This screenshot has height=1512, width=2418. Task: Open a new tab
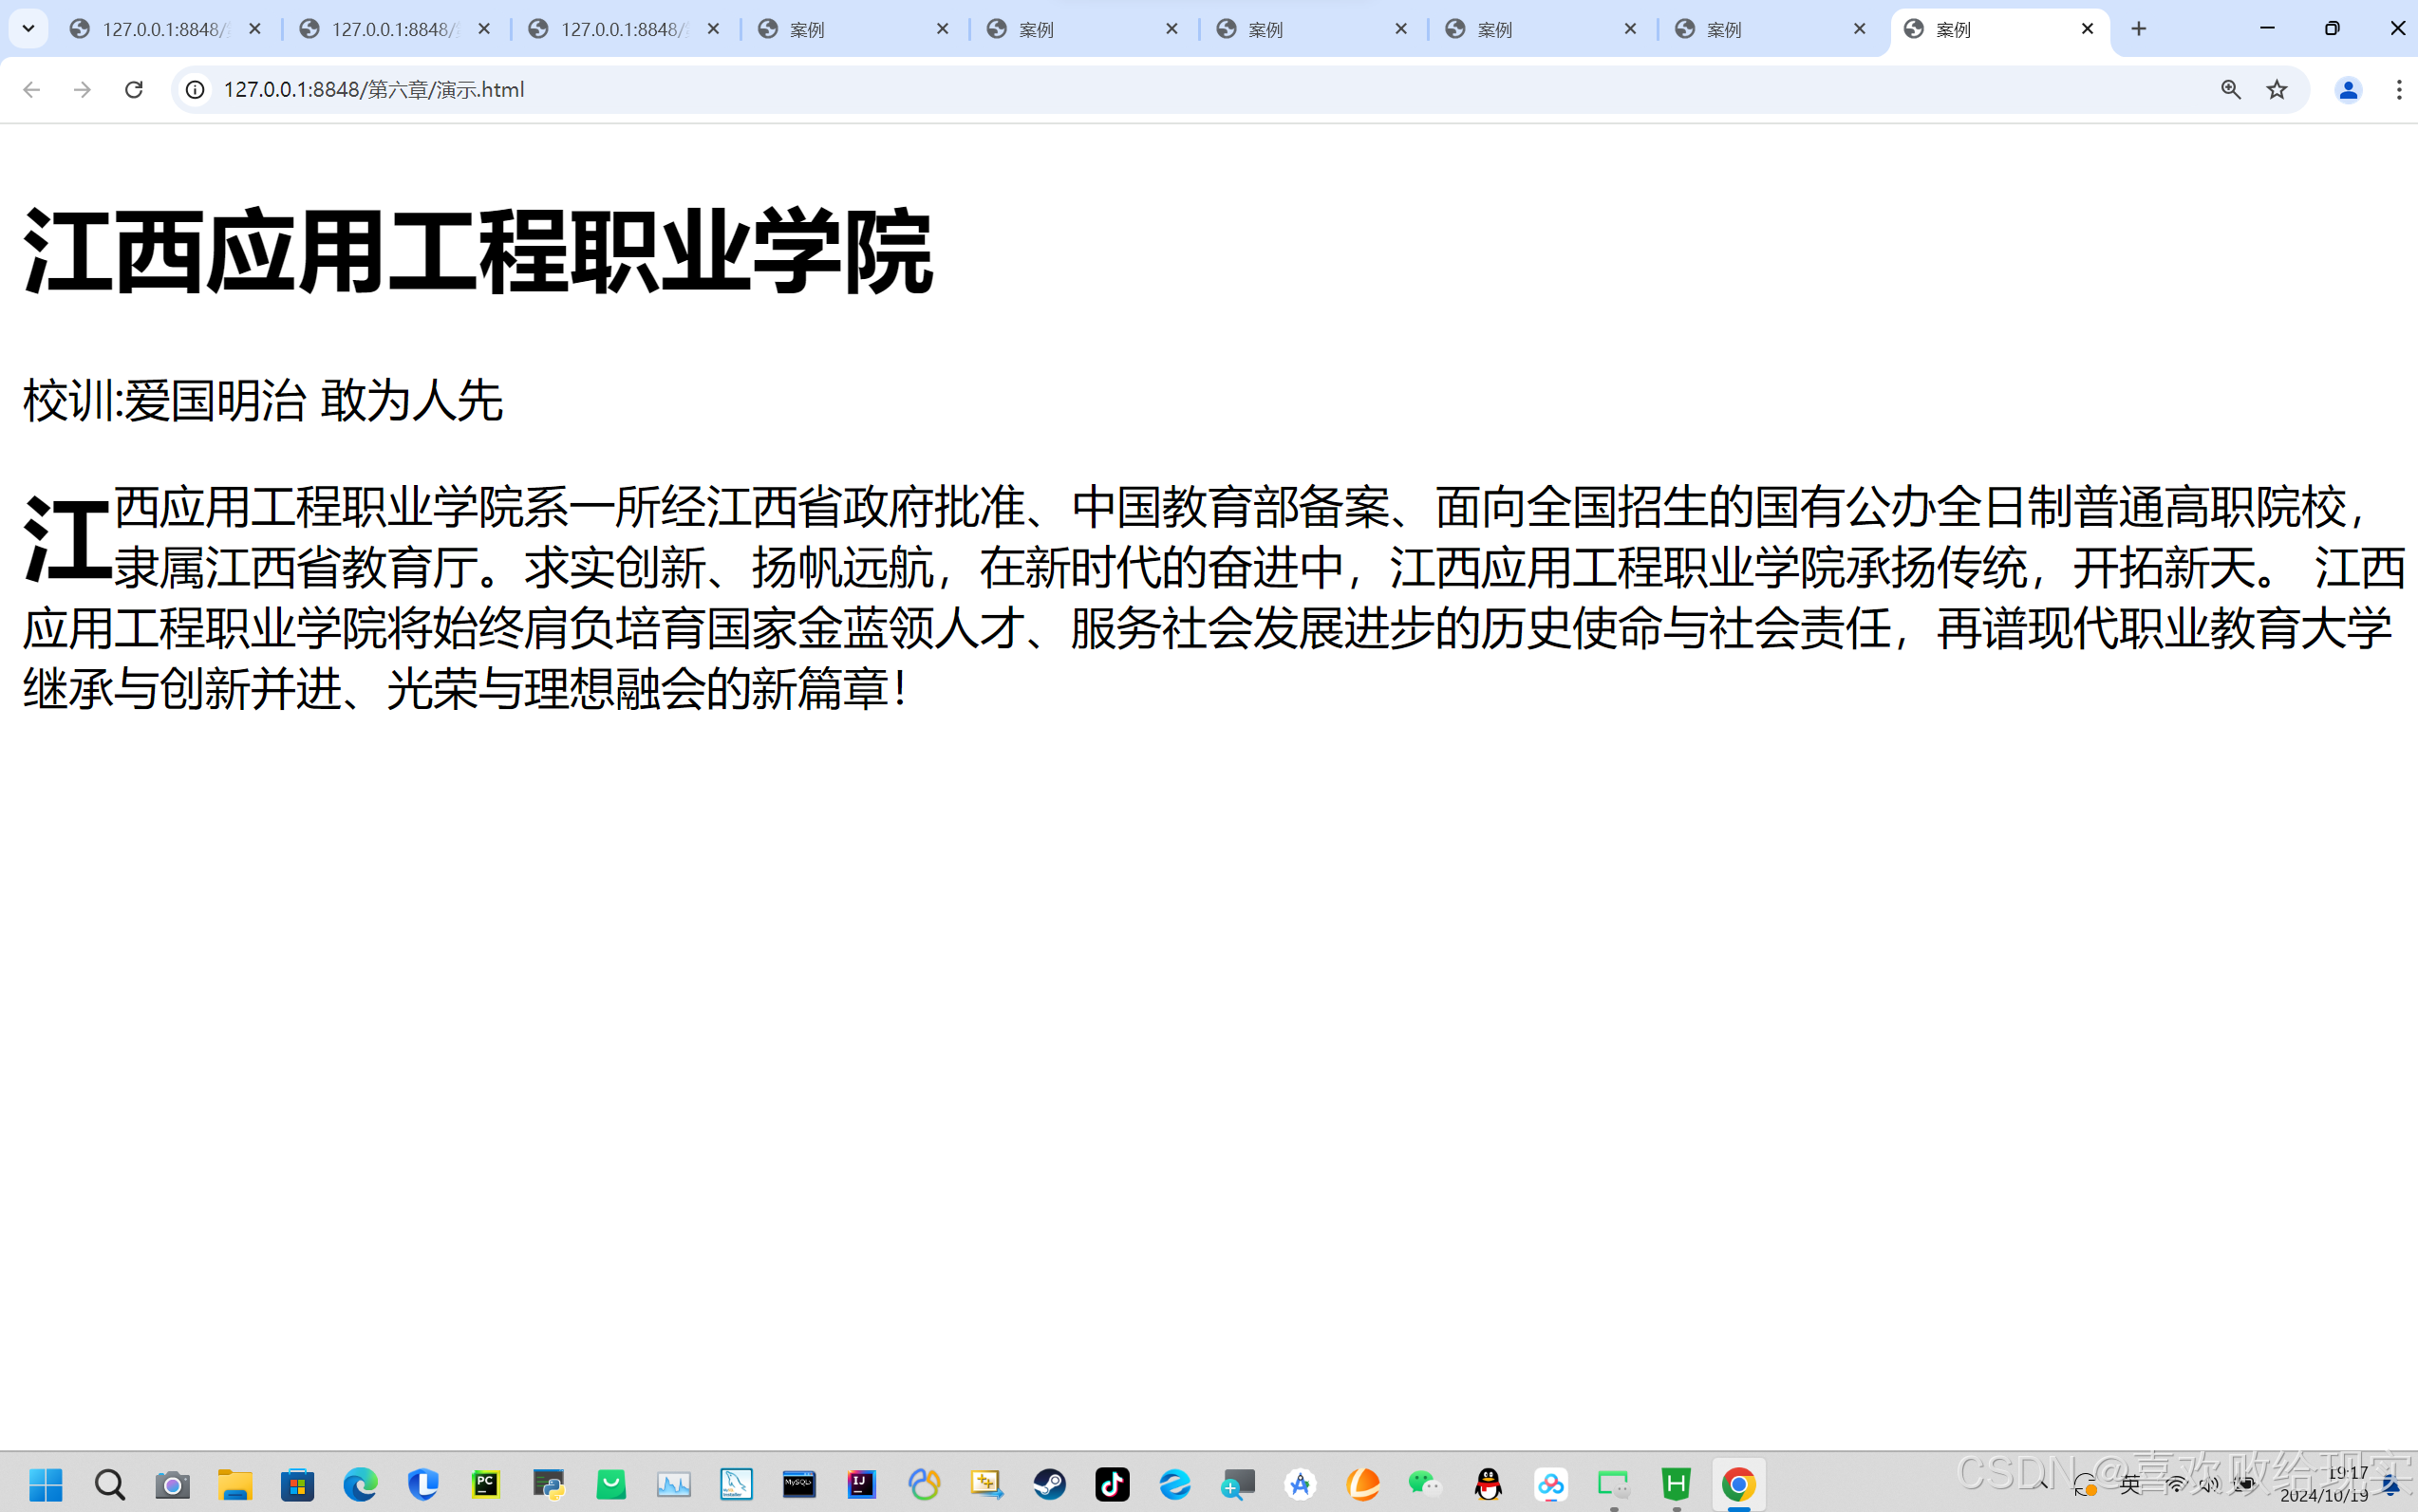[2138, 29]
